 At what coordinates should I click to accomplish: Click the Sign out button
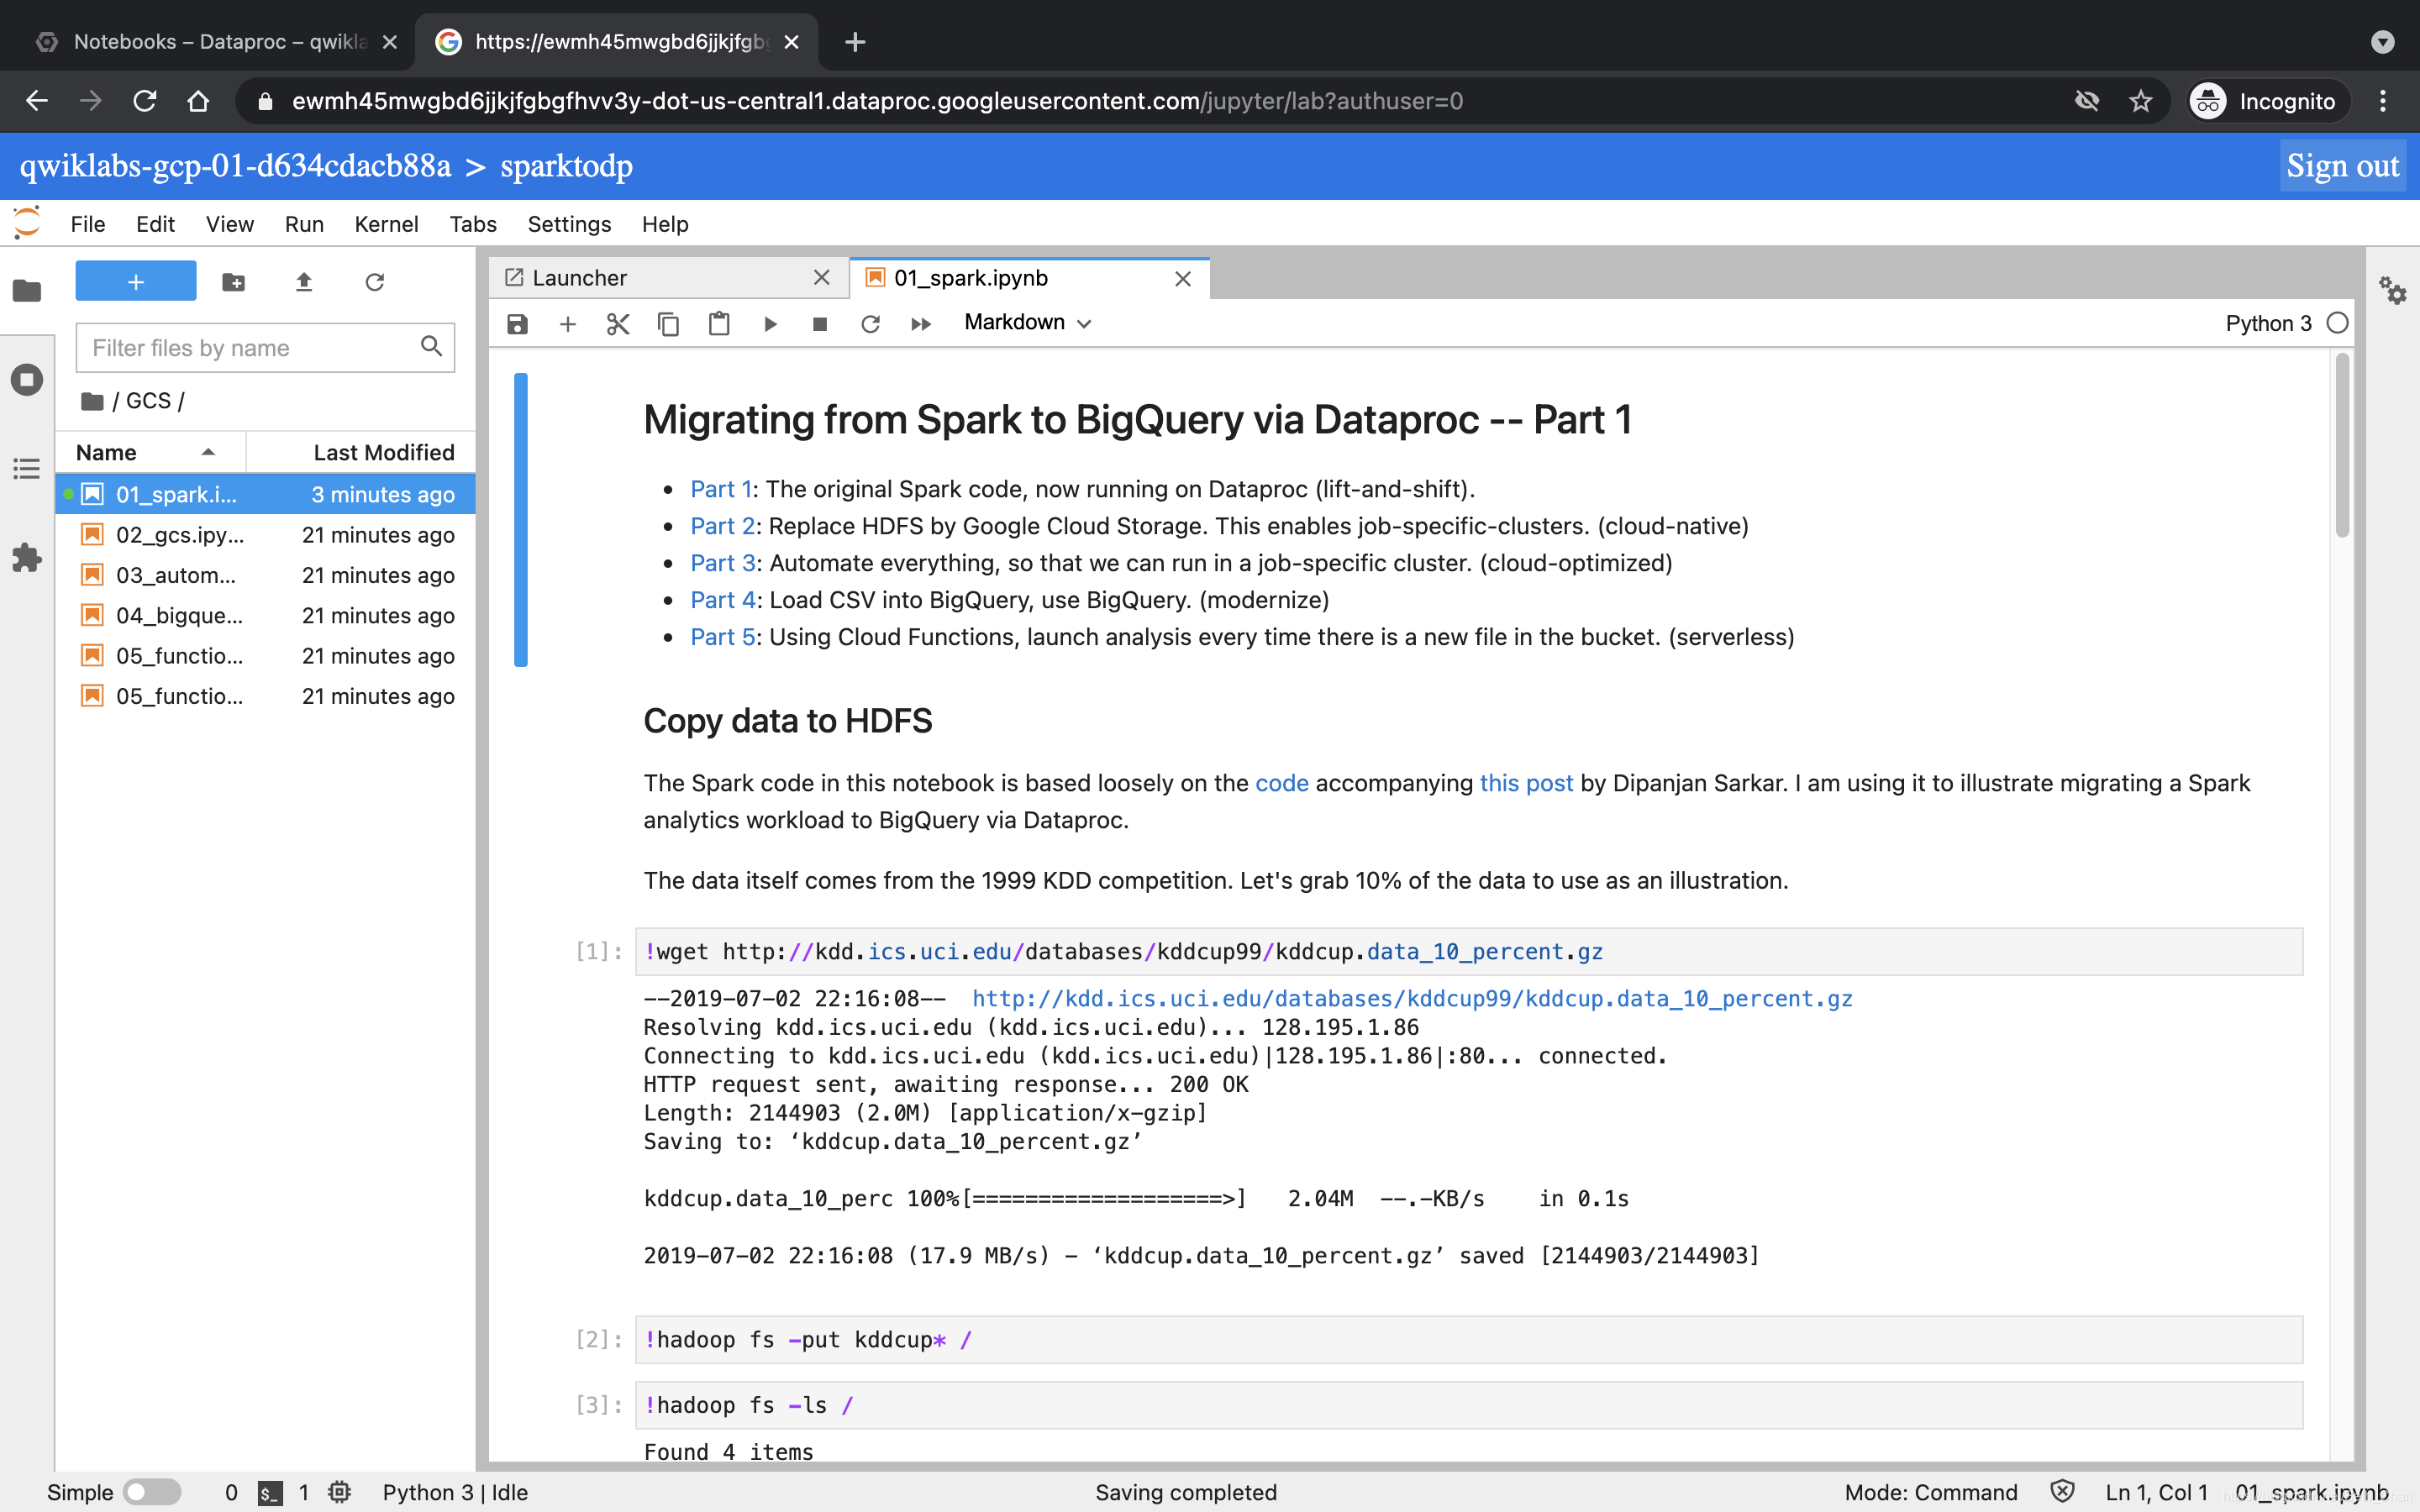click(2342, 166)
